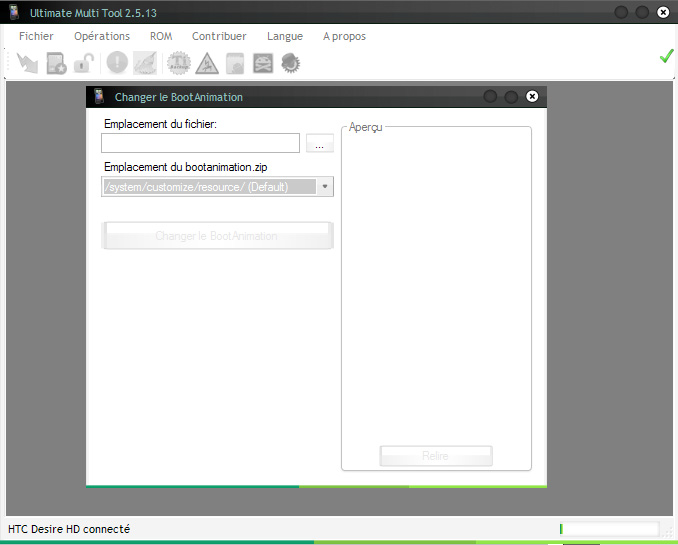This screenshot has width=678, height=545.
Task: Click the toolbar drag grip handle
Action: (7, 63)
